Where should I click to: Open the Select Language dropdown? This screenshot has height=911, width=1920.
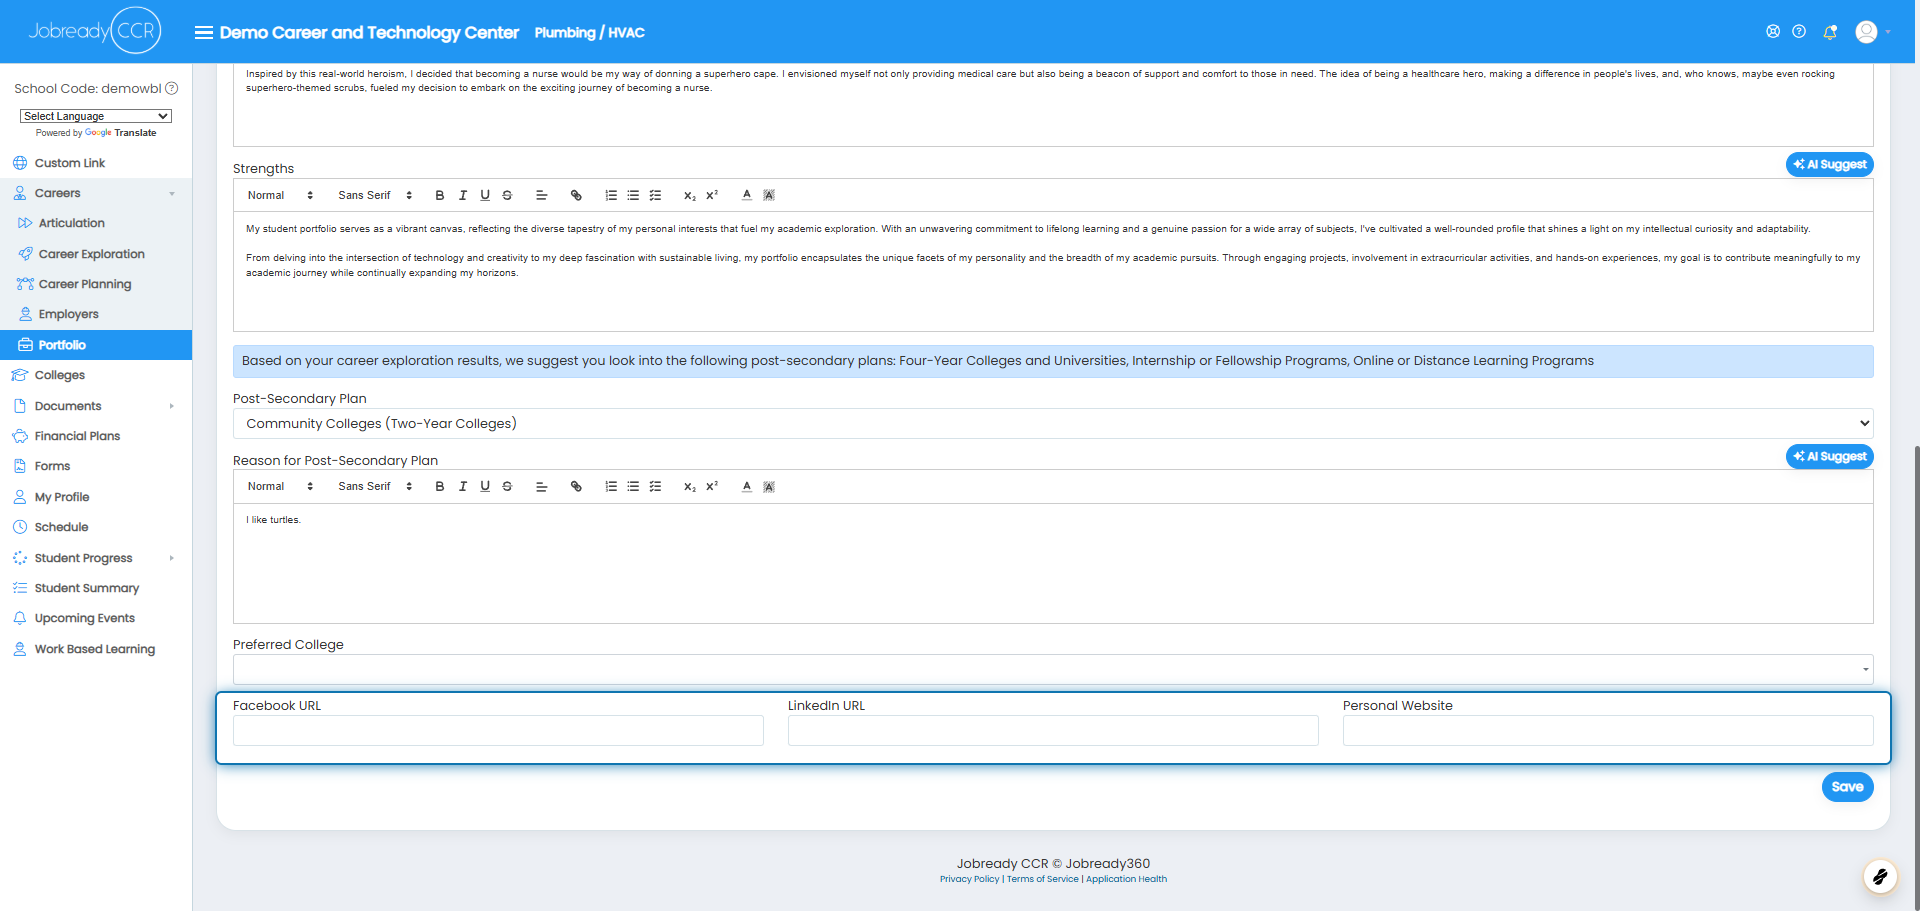(x=96, y=116)
